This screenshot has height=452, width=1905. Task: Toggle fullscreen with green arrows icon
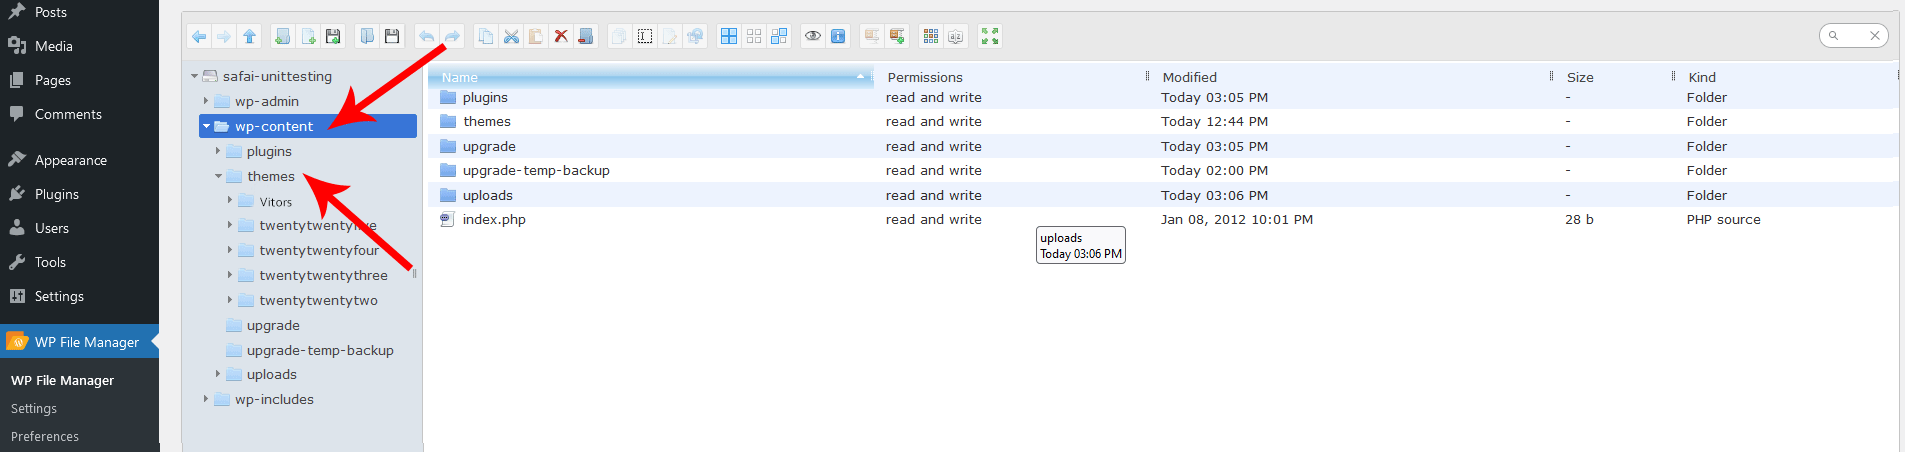pos(990,37)
